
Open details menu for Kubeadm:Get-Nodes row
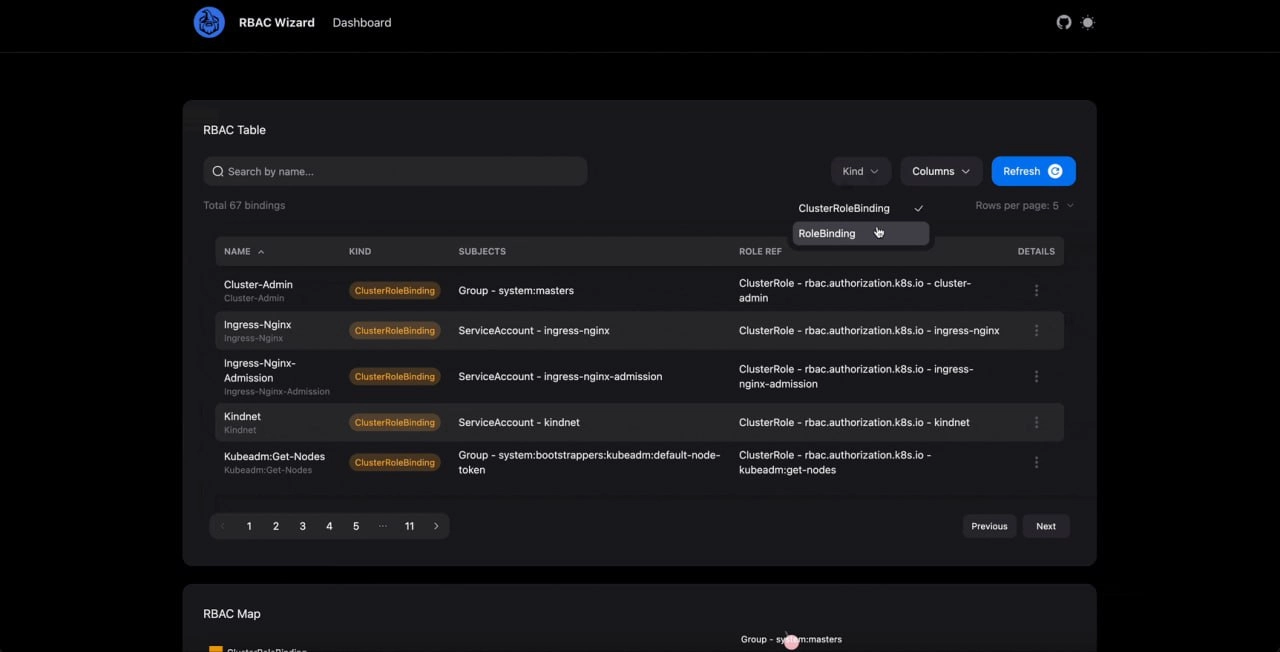[x=1036, y=462]
